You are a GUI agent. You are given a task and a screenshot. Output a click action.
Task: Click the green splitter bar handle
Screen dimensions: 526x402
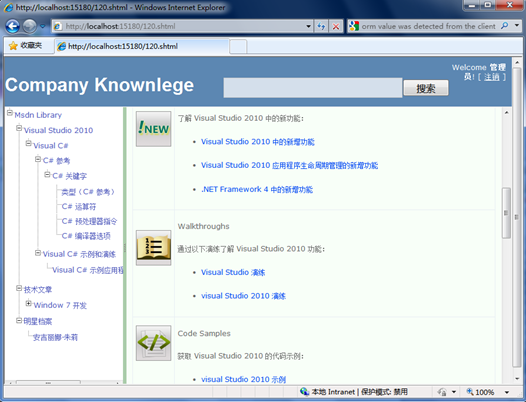[125, 248]
